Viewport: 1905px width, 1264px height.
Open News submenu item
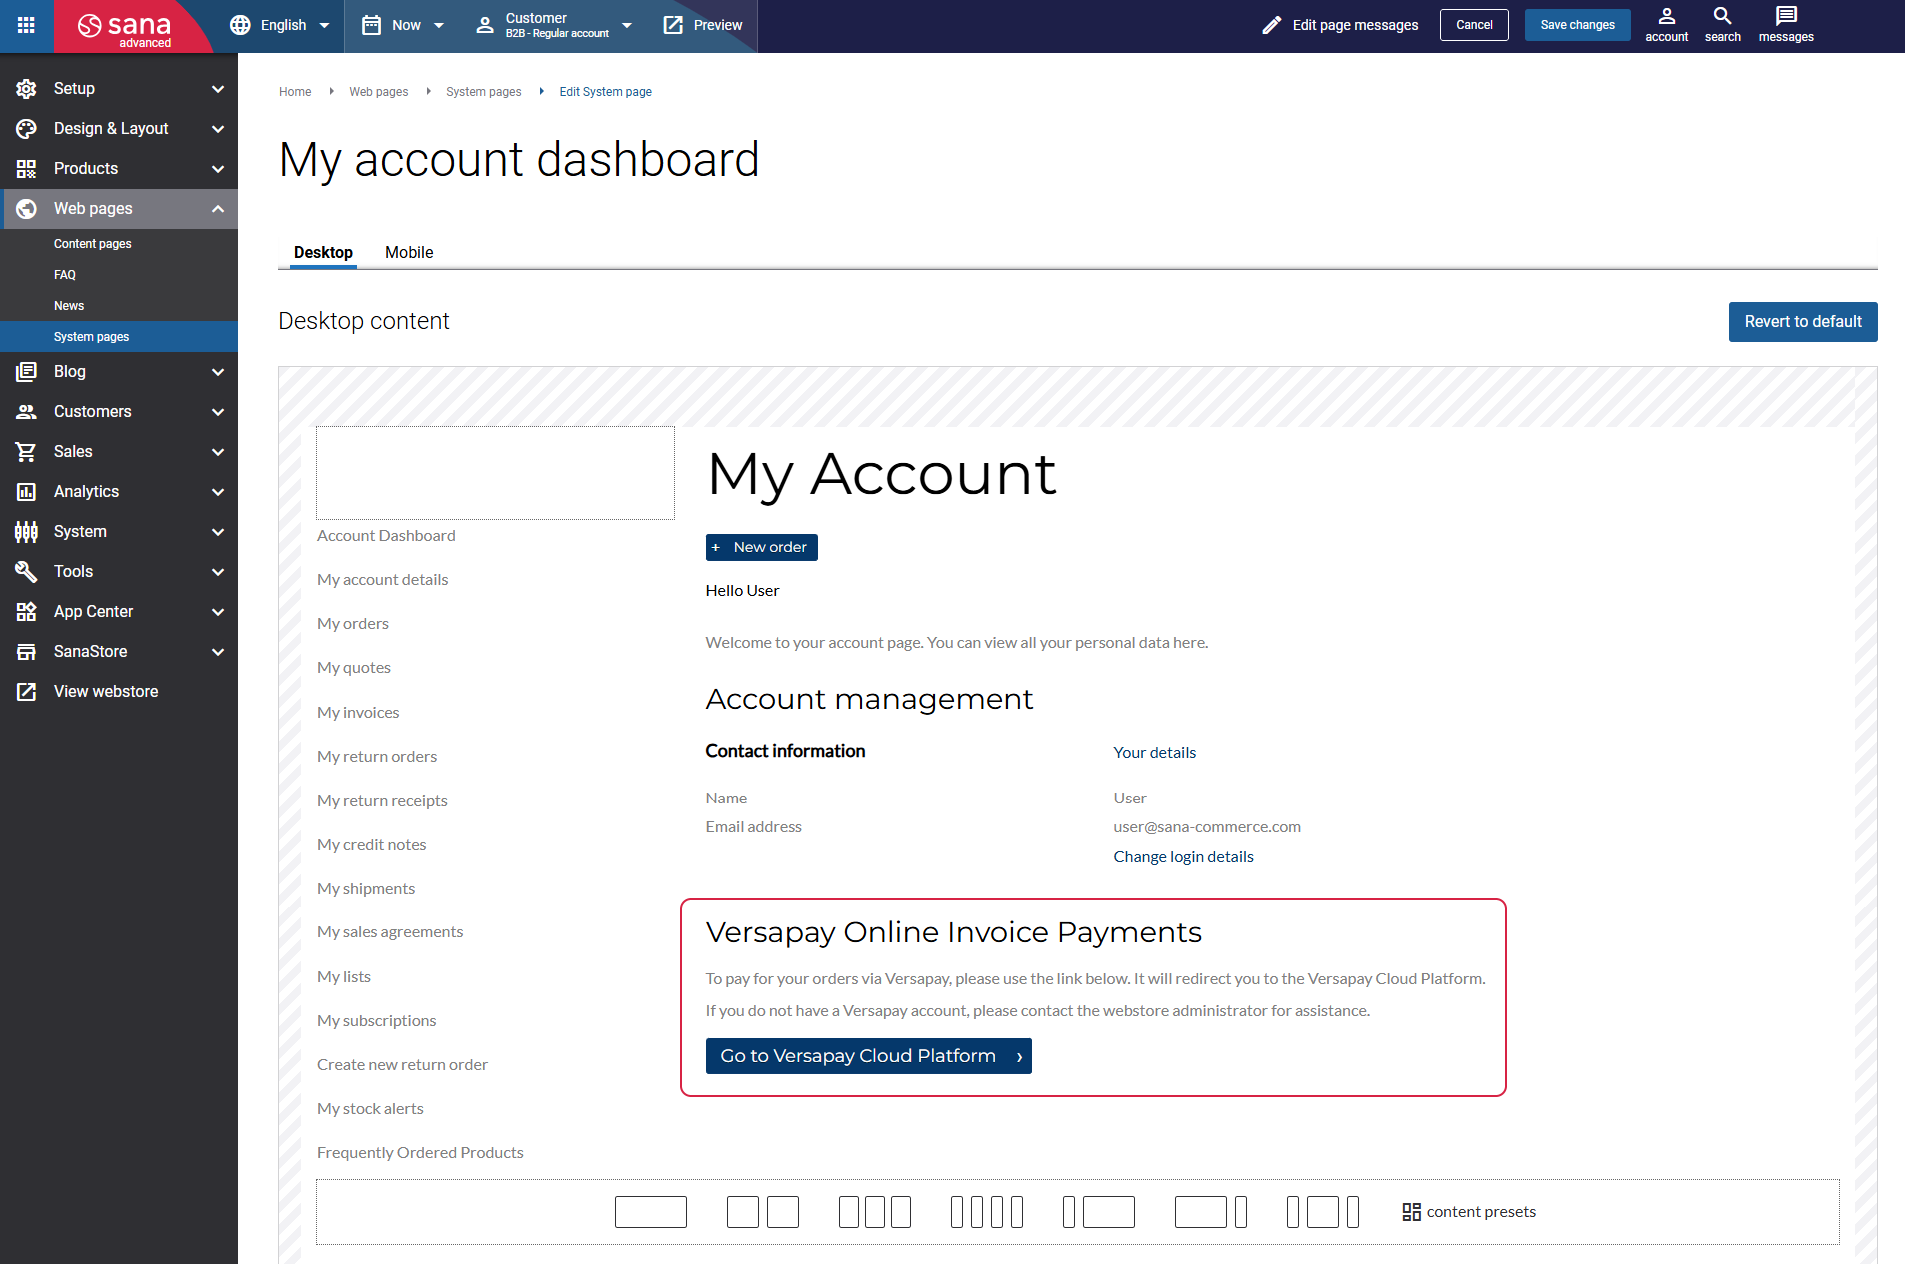click(119, 306)
